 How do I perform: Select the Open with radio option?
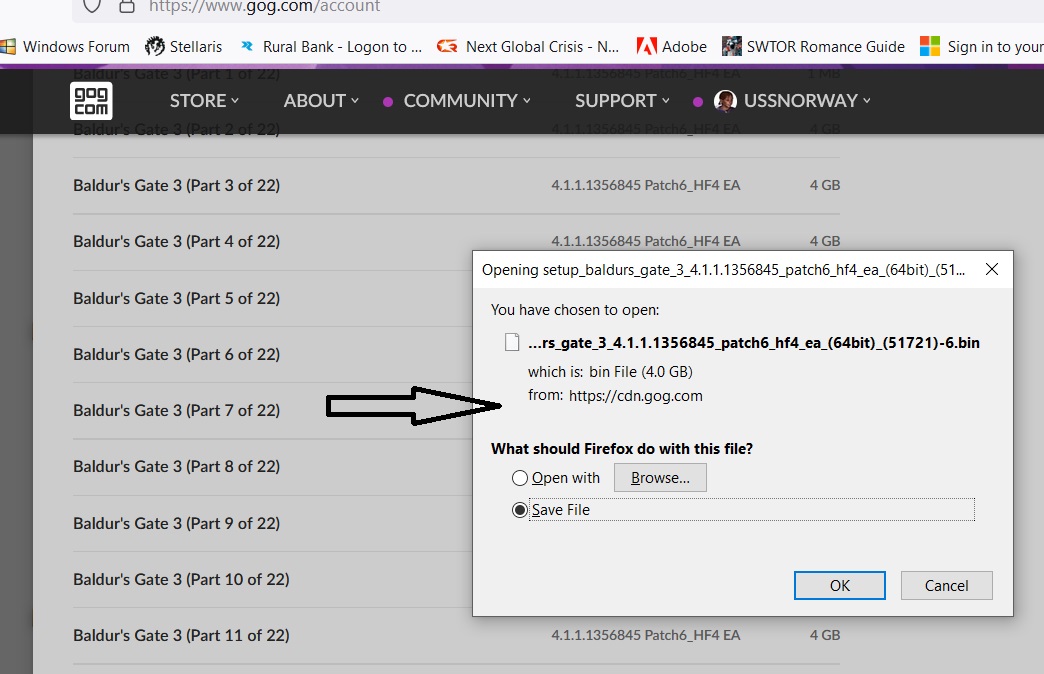pos(520,478)
